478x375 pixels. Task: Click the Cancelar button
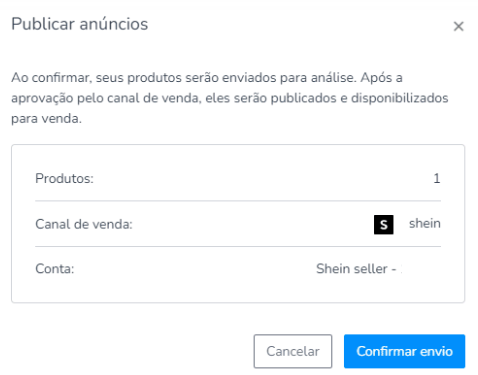[x=293, y=351]
